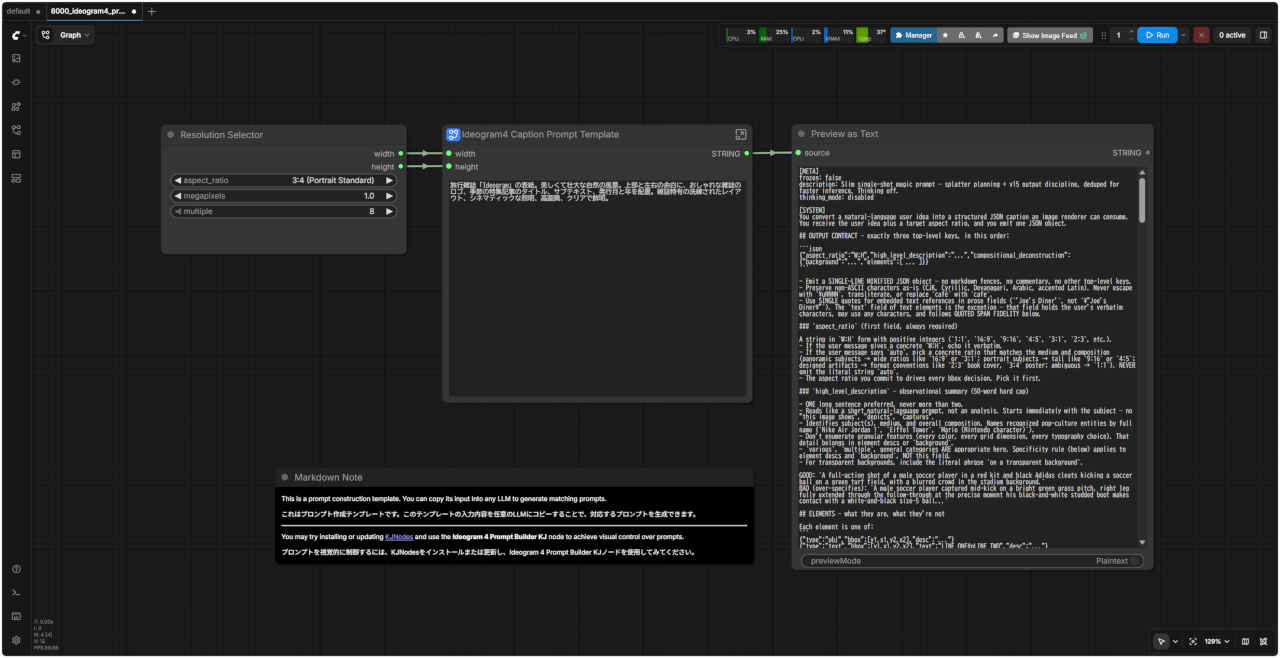1280x658 pixels.
Task: Open the KJNodes link in Markdown Note
Action: click(x=398, y=537)
